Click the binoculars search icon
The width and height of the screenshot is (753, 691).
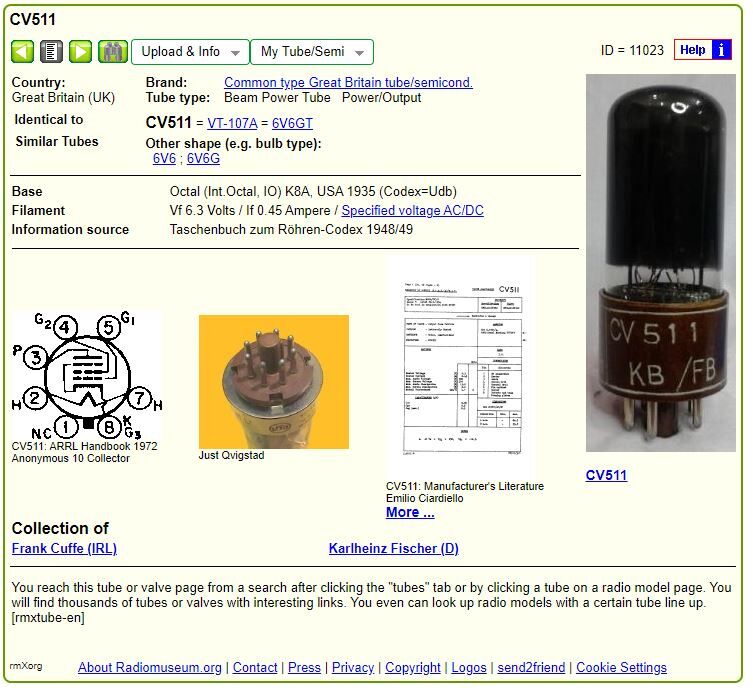pos(112,52)
